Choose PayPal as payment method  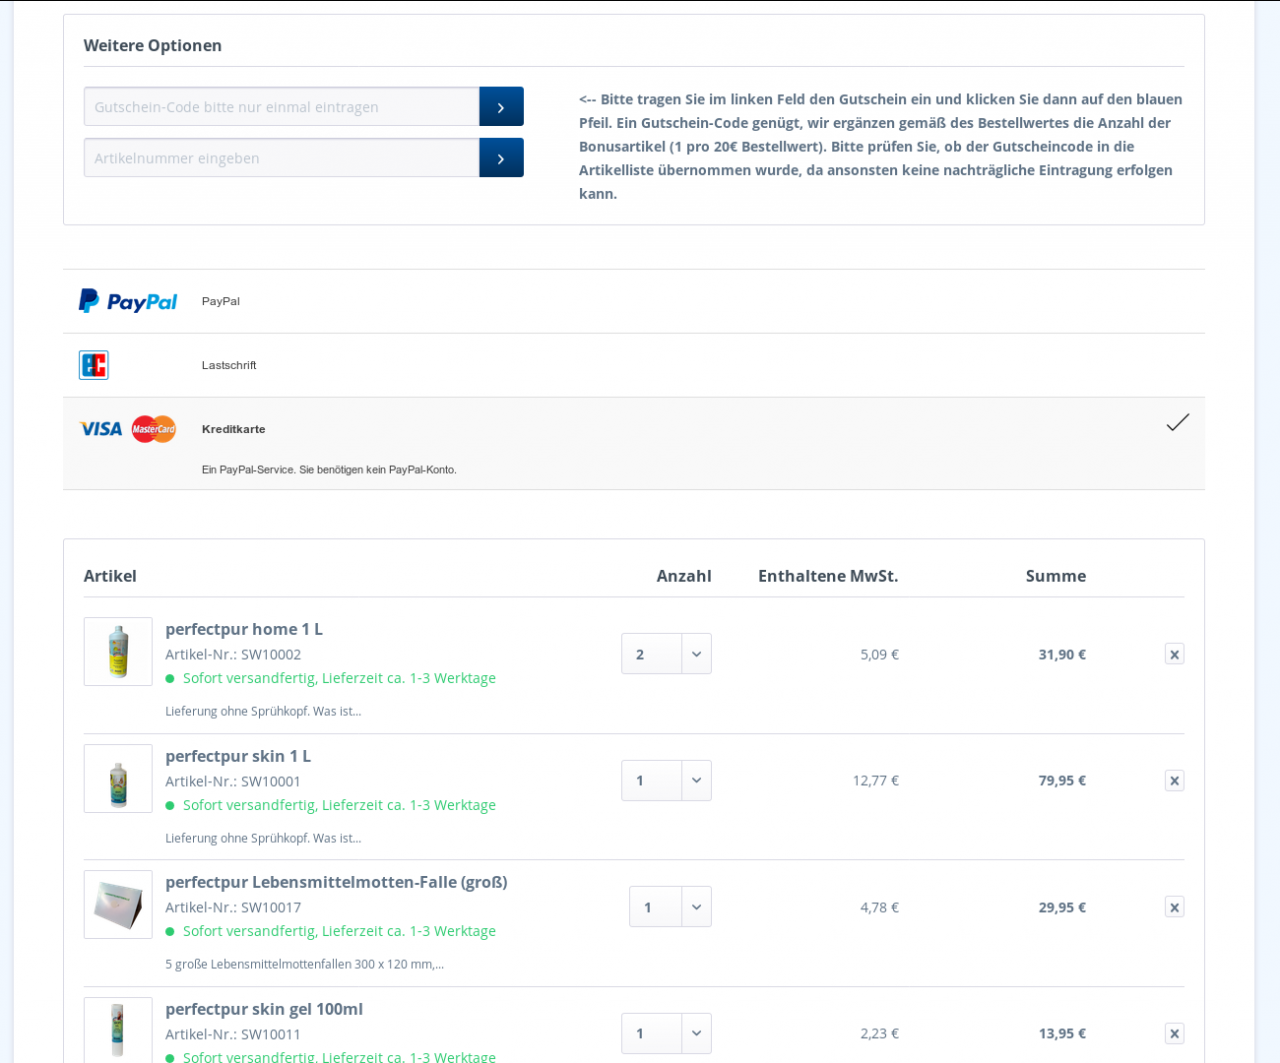[634, 301]
